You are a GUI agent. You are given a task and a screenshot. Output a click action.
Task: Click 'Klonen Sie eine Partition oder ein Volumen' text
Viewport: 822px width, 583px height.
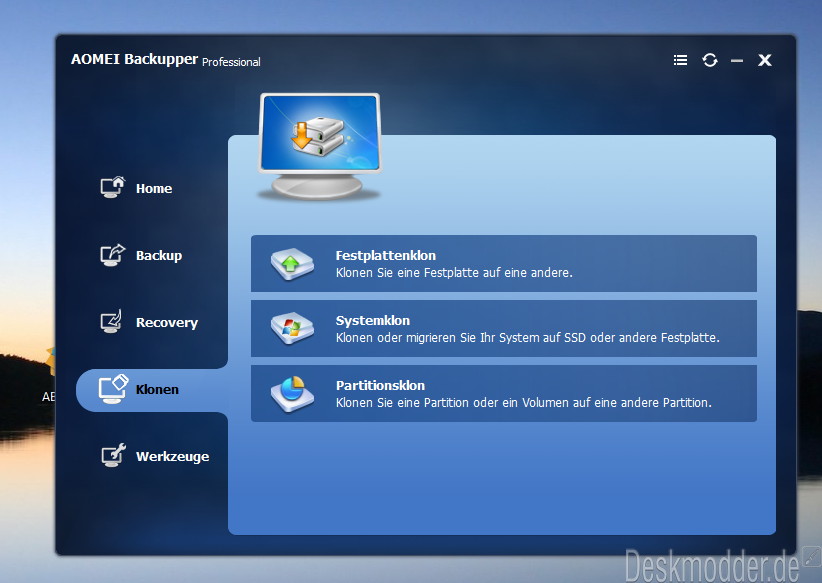[523, 403]
